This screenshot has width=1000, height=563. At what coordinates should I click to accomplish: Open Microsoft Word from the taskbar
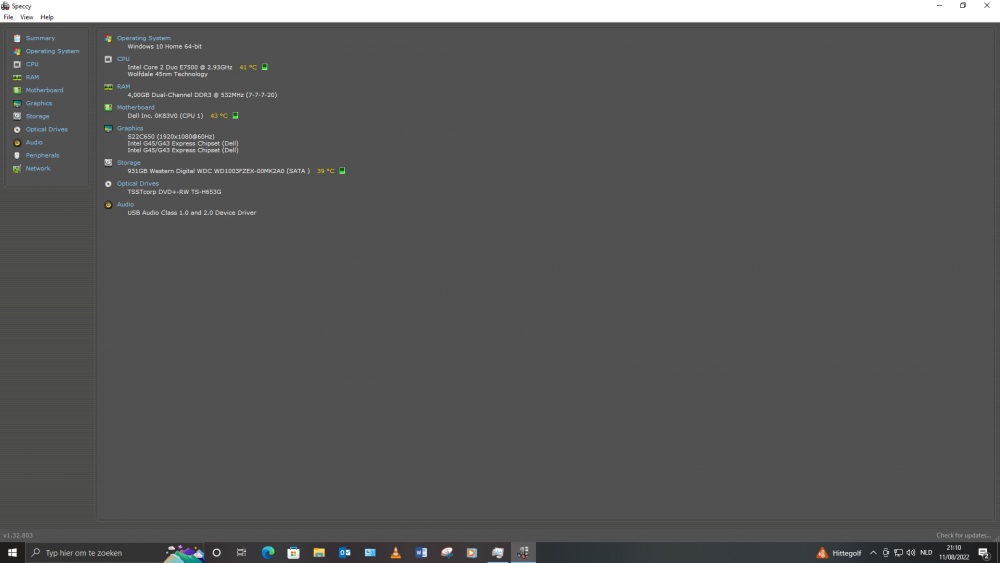click(x=421, y=553)
